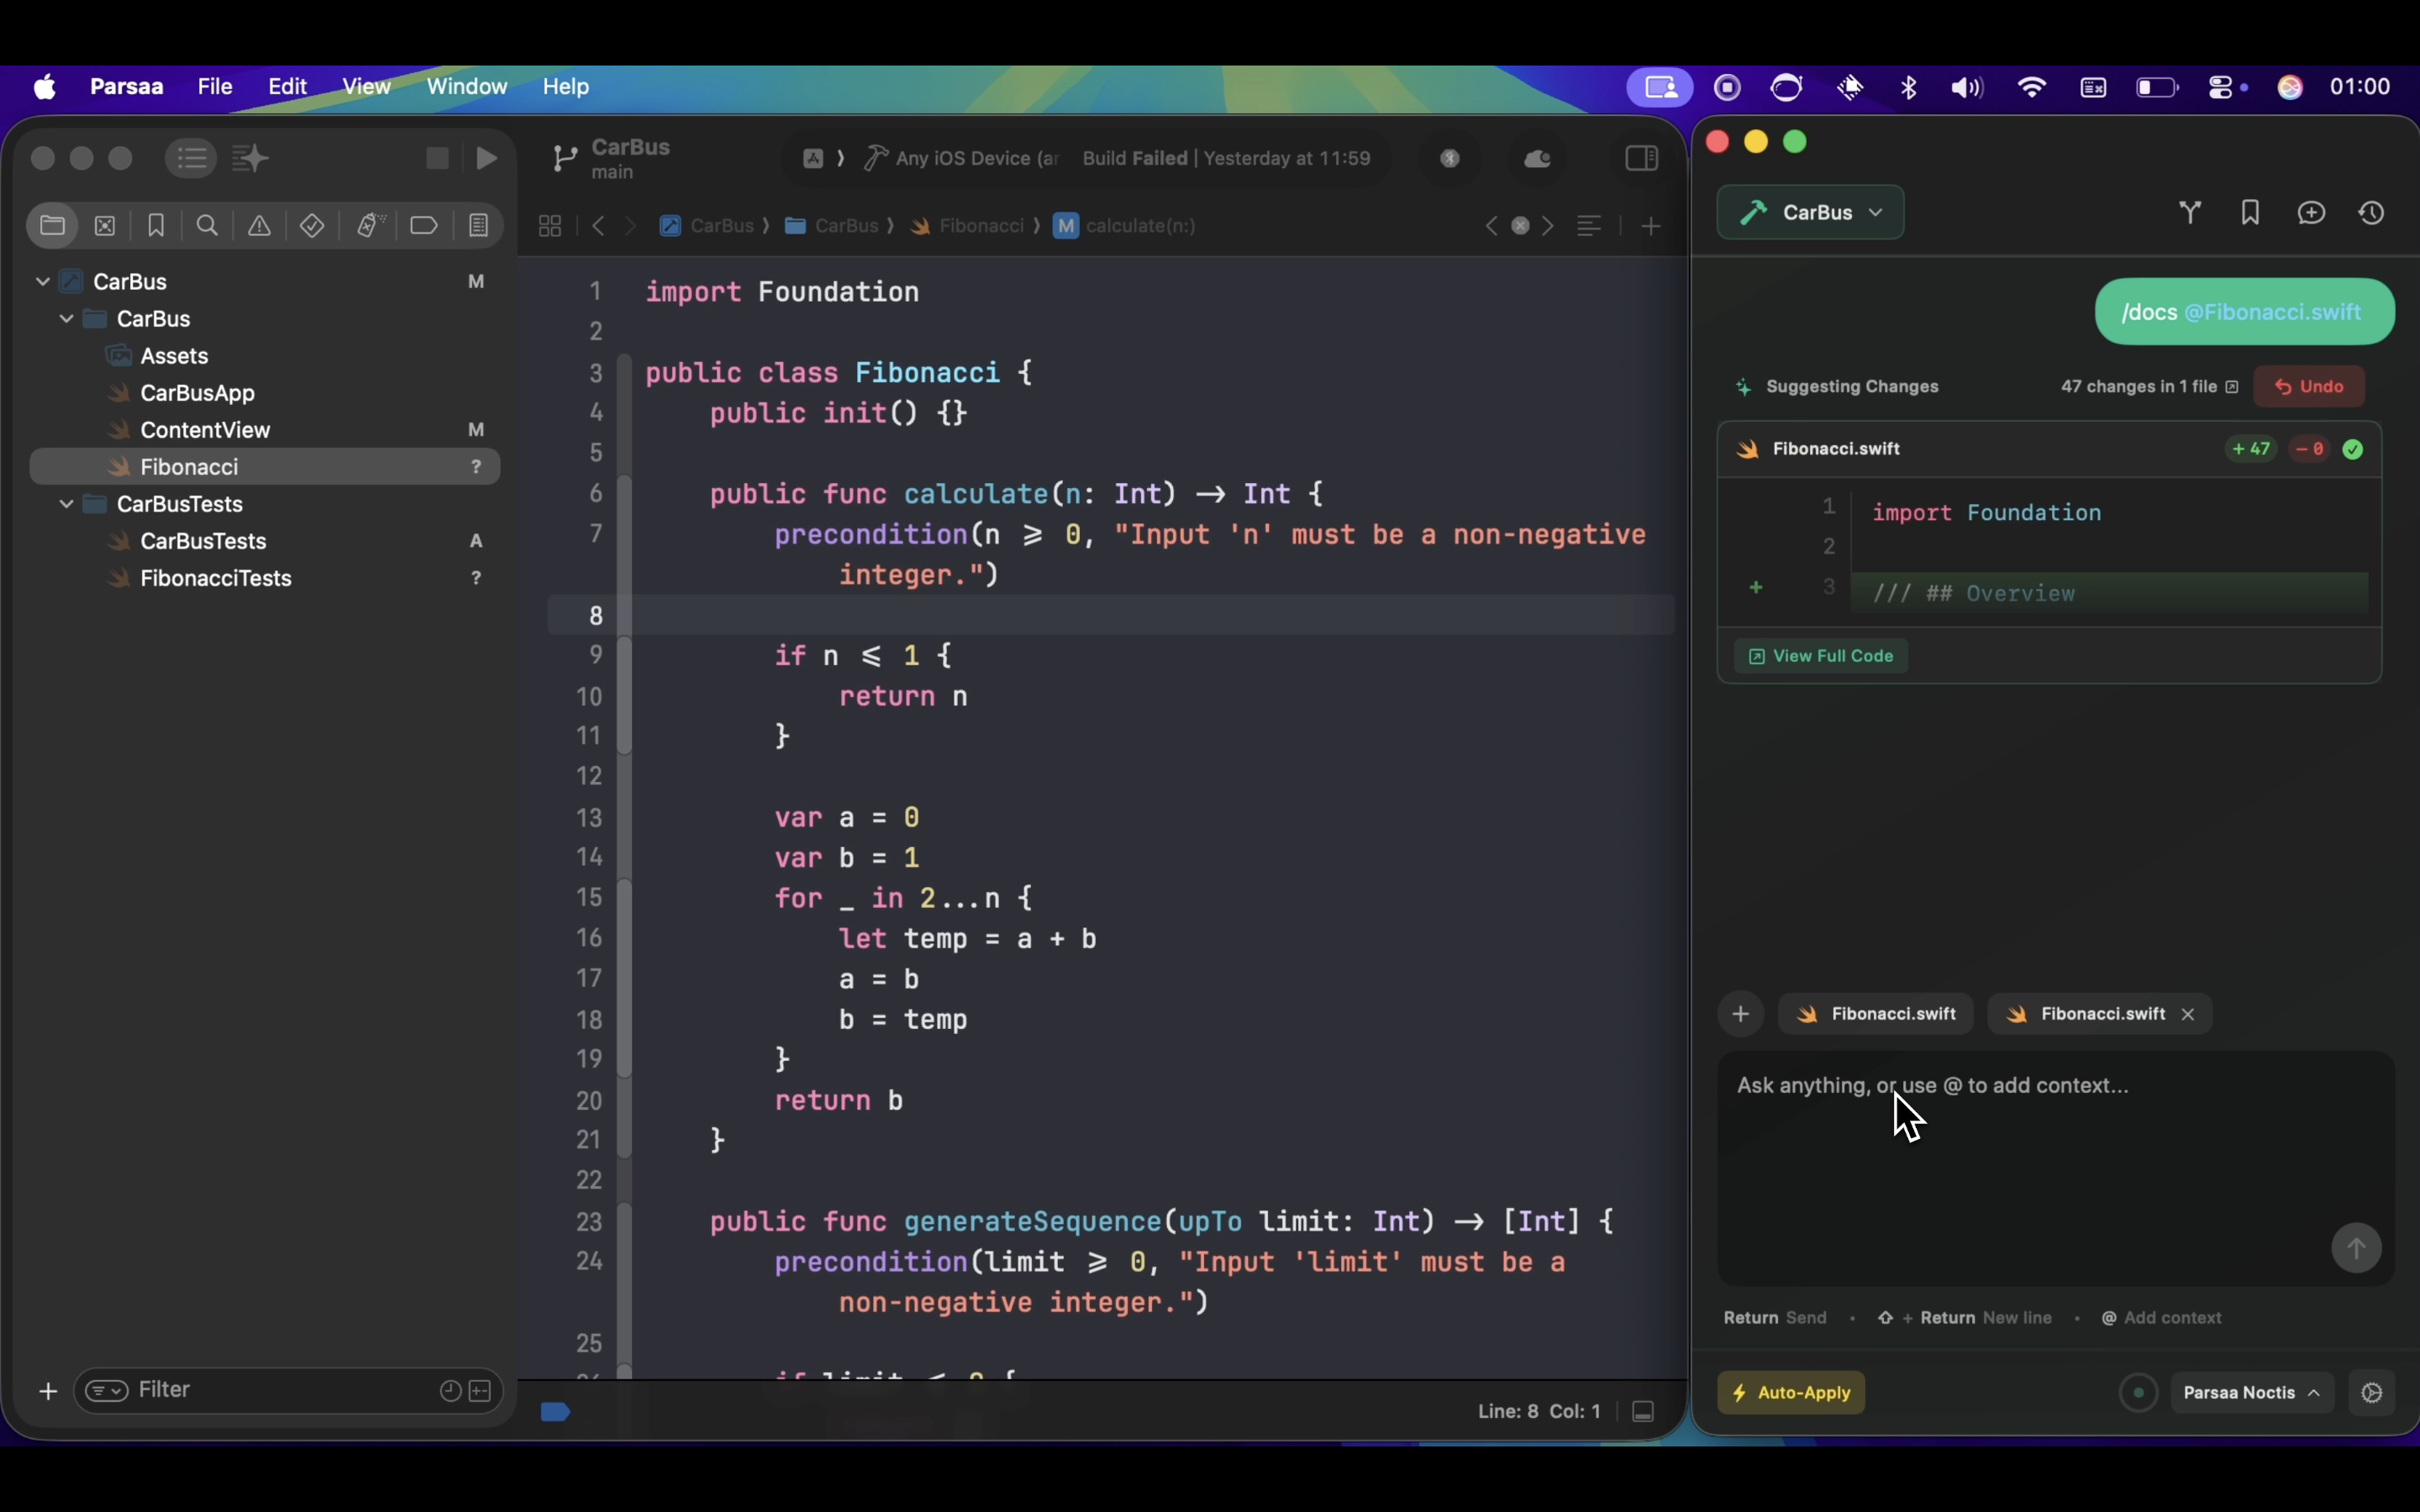Open the Edit menu
2420x1512 pixels.
pos(287,87)
